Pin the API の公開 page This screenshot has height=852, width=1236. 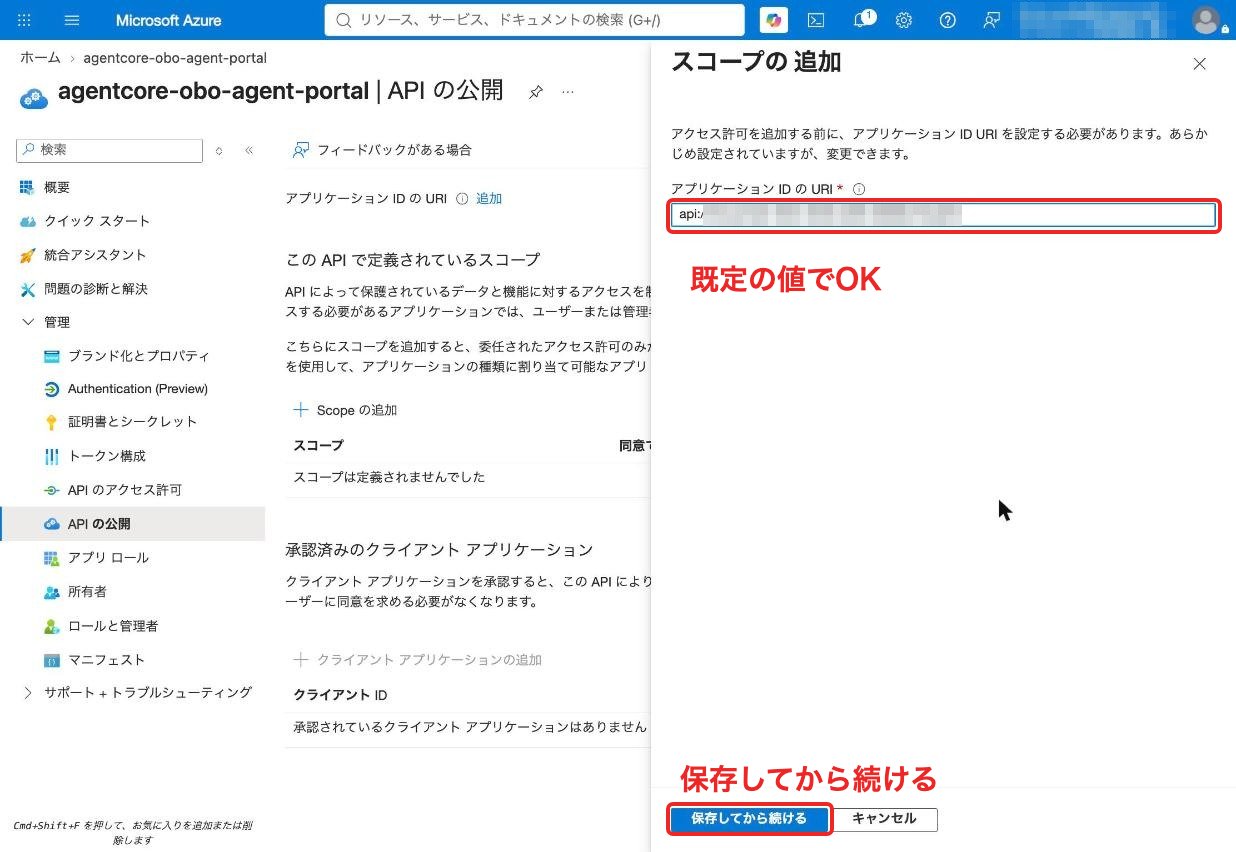pos(536,92)
